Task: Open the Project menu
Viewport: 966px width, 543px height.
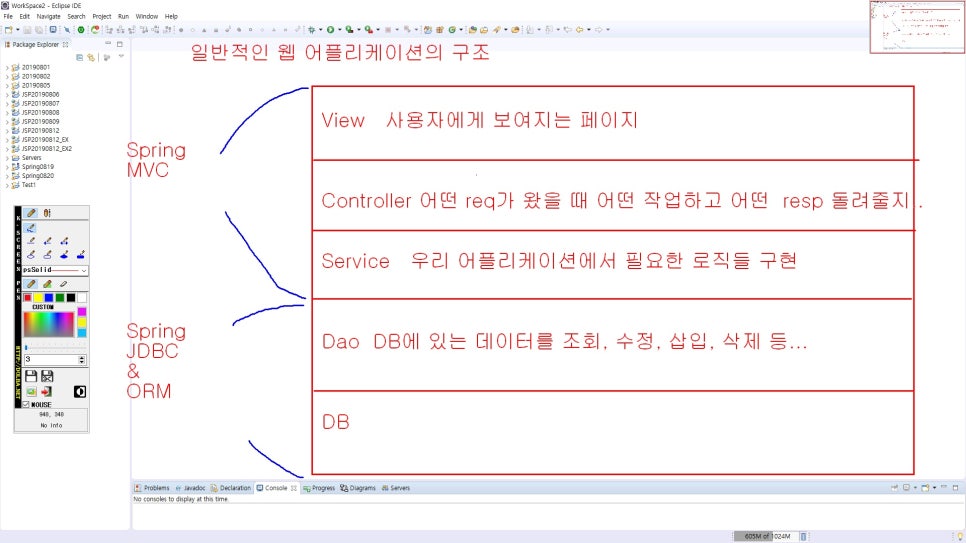Action: (x=102, y=17)
